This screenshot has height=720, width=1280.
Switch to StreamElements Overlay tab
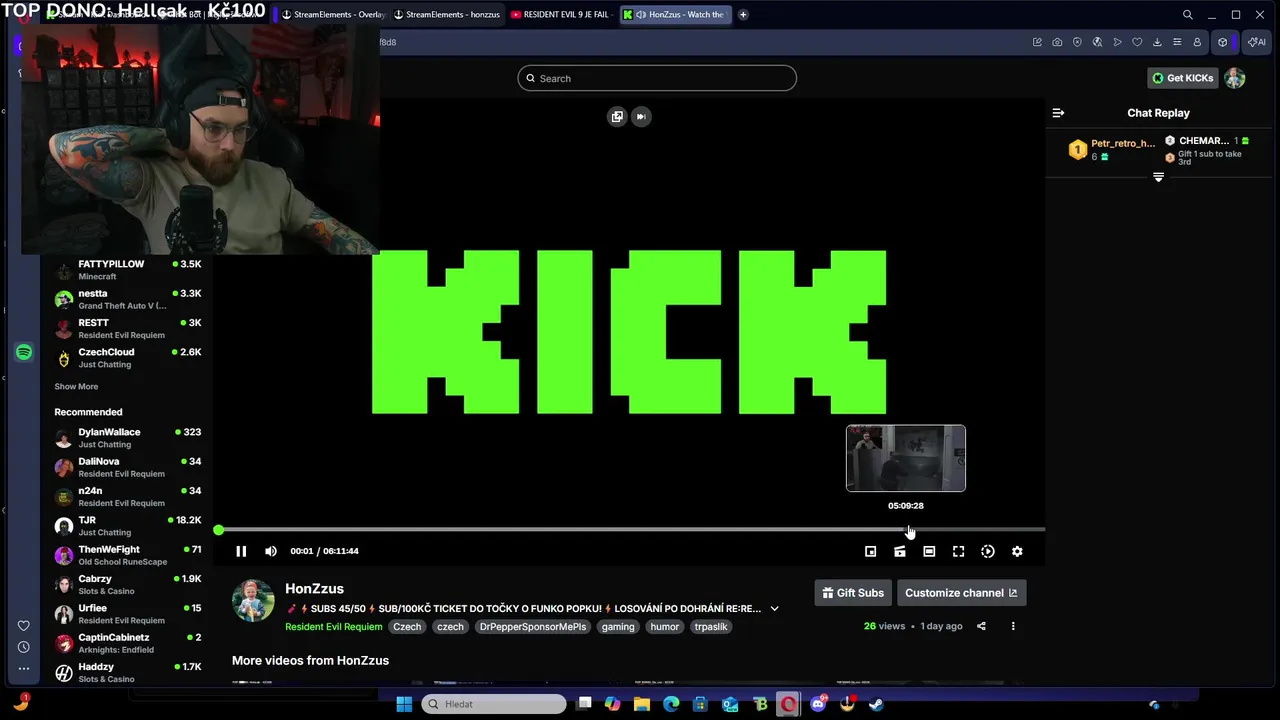click(x=333, y=15)
